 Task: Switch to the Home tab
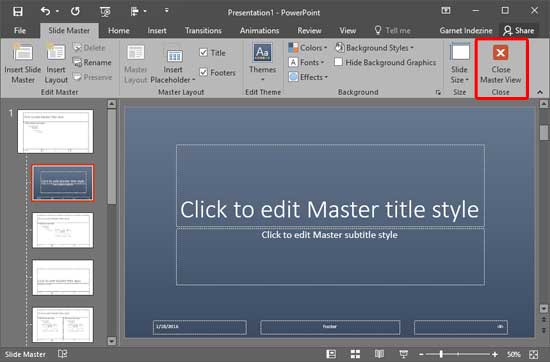click(x=119, y=31)
